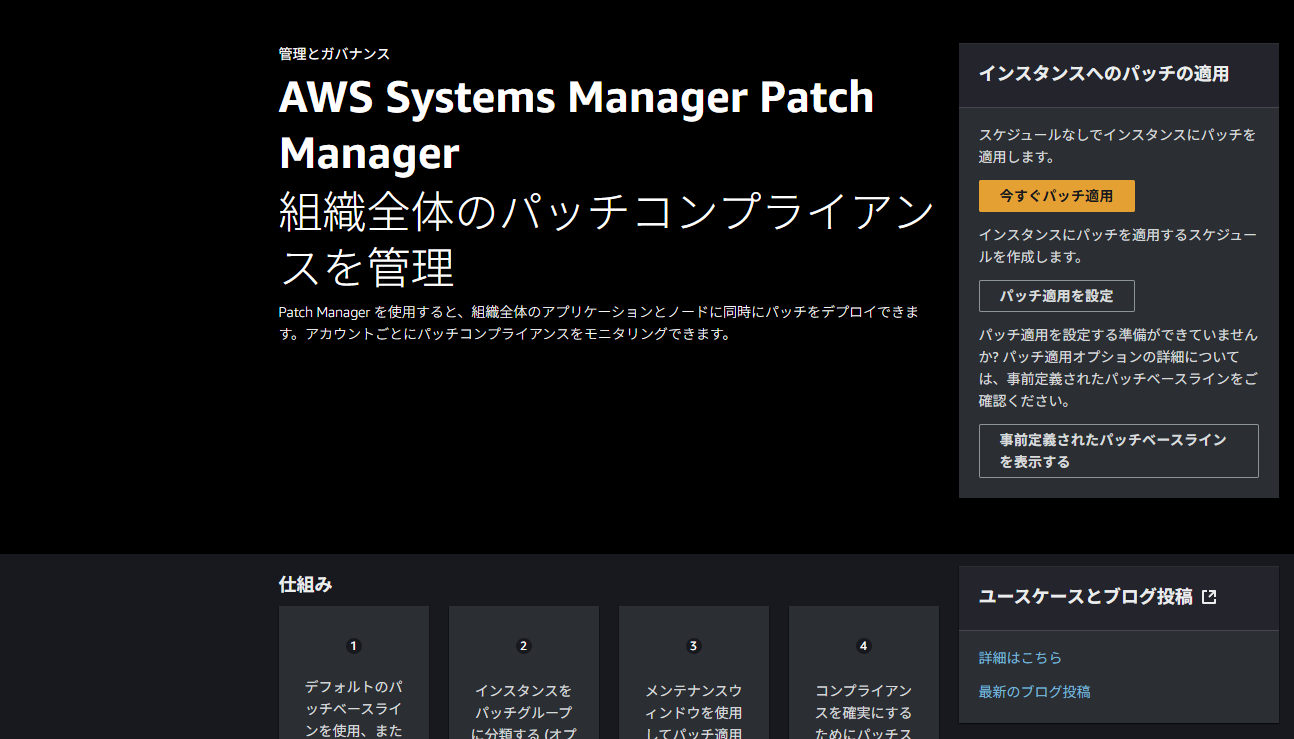Click the パッチ適用を設定 button
Image resolution: width=1294 pixels, height=739 pixels.
click(x=1056, y=296)
